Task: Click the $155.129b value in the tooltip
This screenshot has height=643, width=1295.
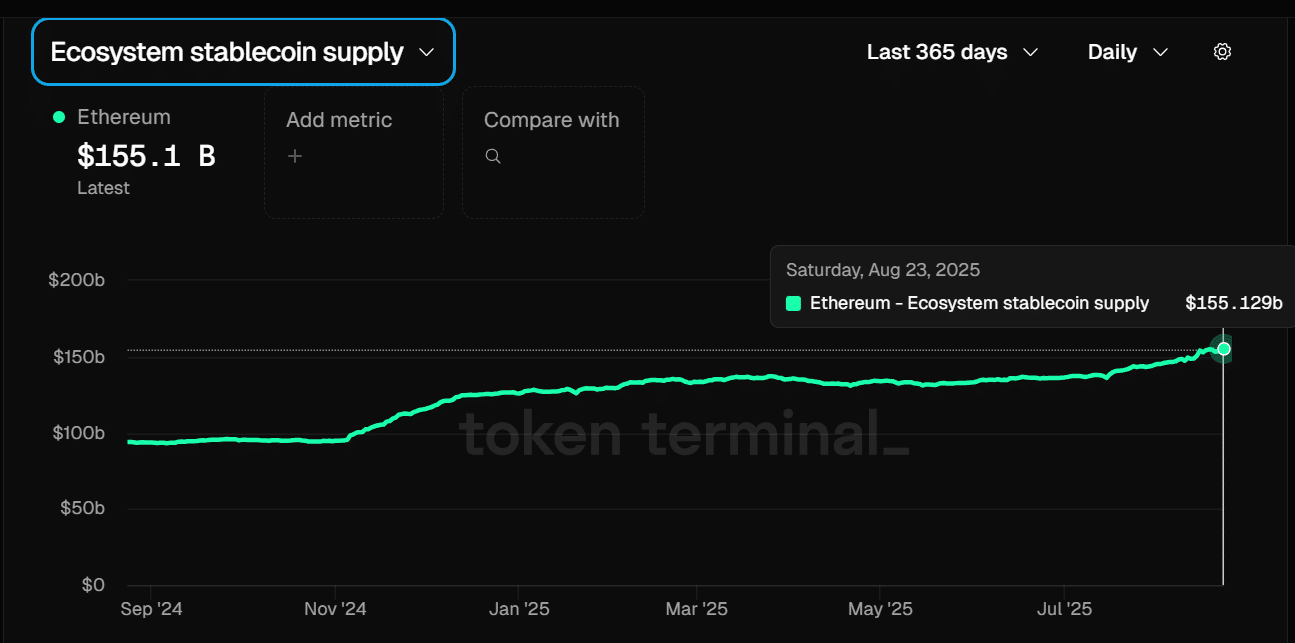Action: (x=1233, y=303)
